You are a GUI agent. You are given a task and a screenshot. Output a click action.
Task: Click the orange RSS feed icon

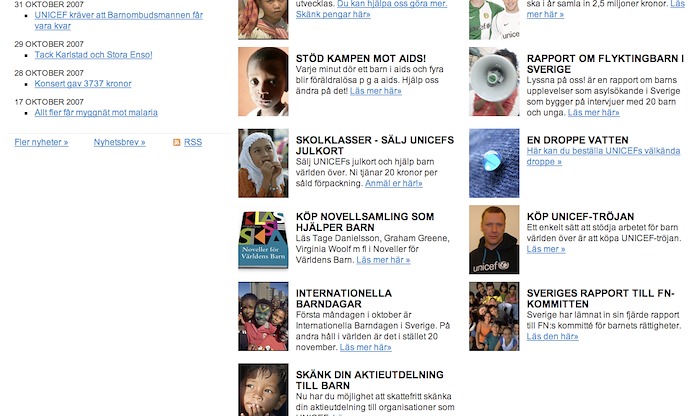point(177,142)
